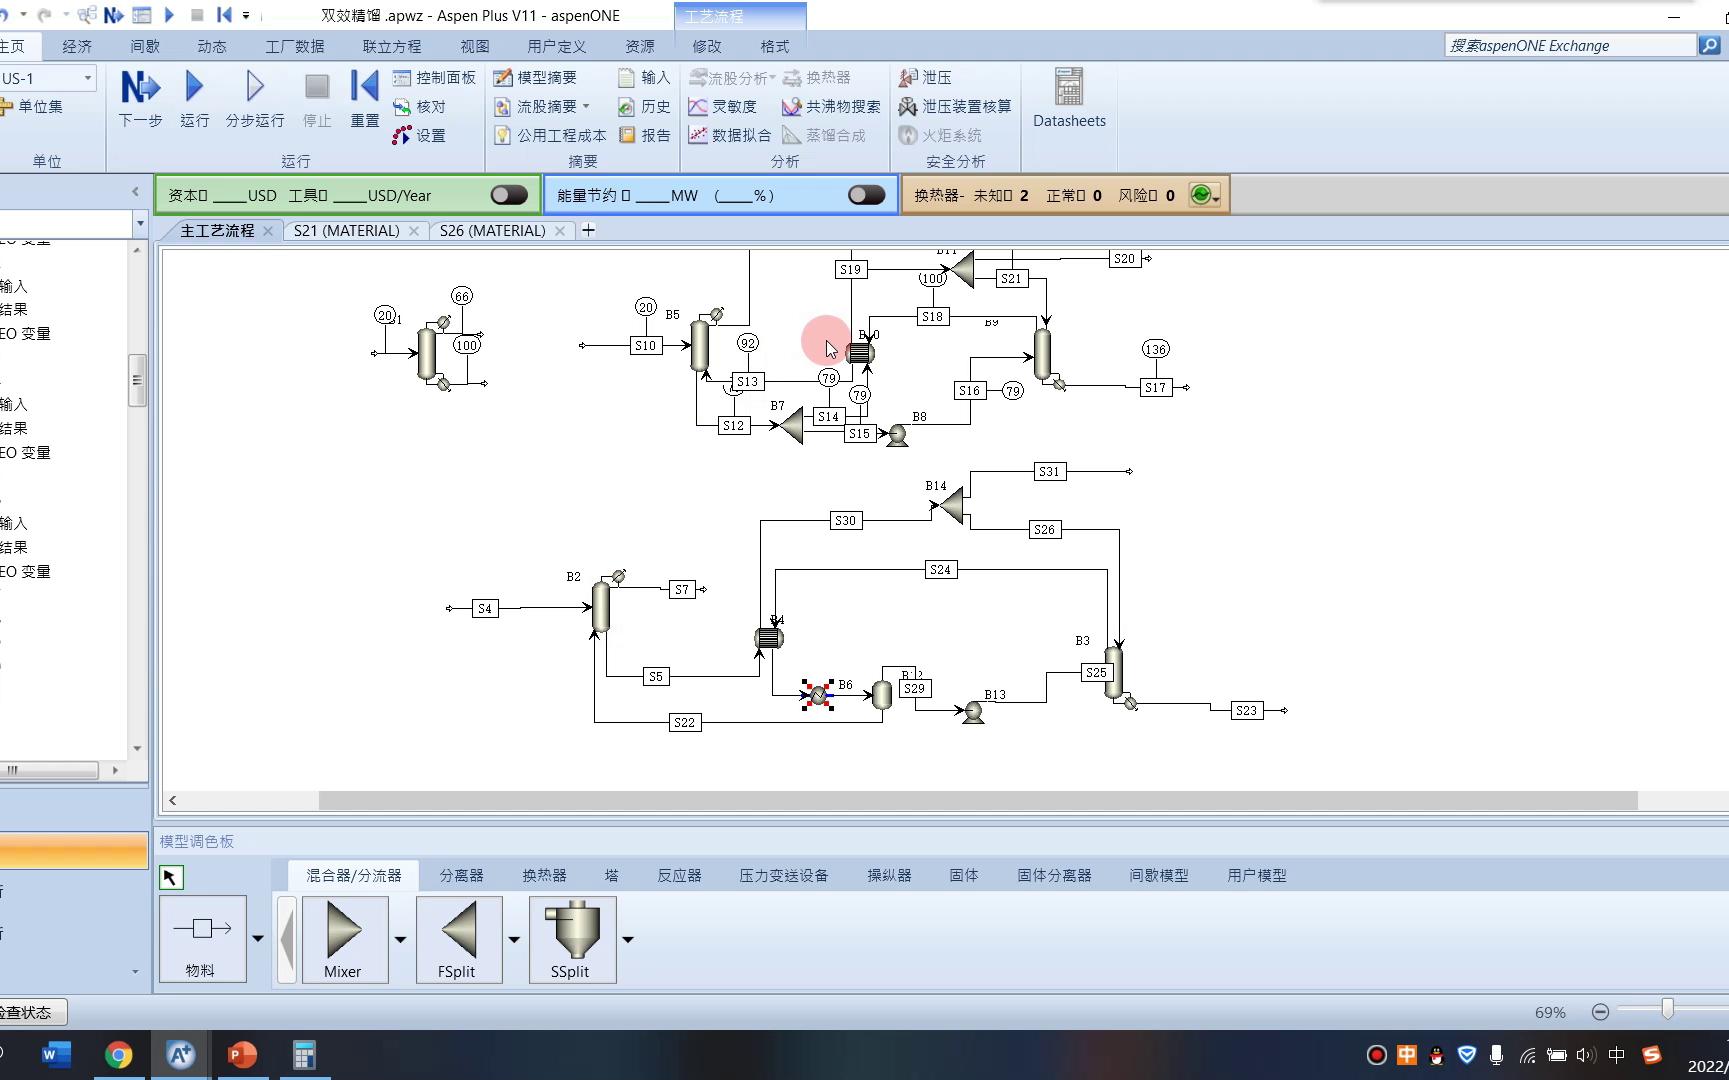Open the Dynamics (动态) ribbon tab
The width and height of the screenshot is (1729, 1080).
click(x=212, y=46)
